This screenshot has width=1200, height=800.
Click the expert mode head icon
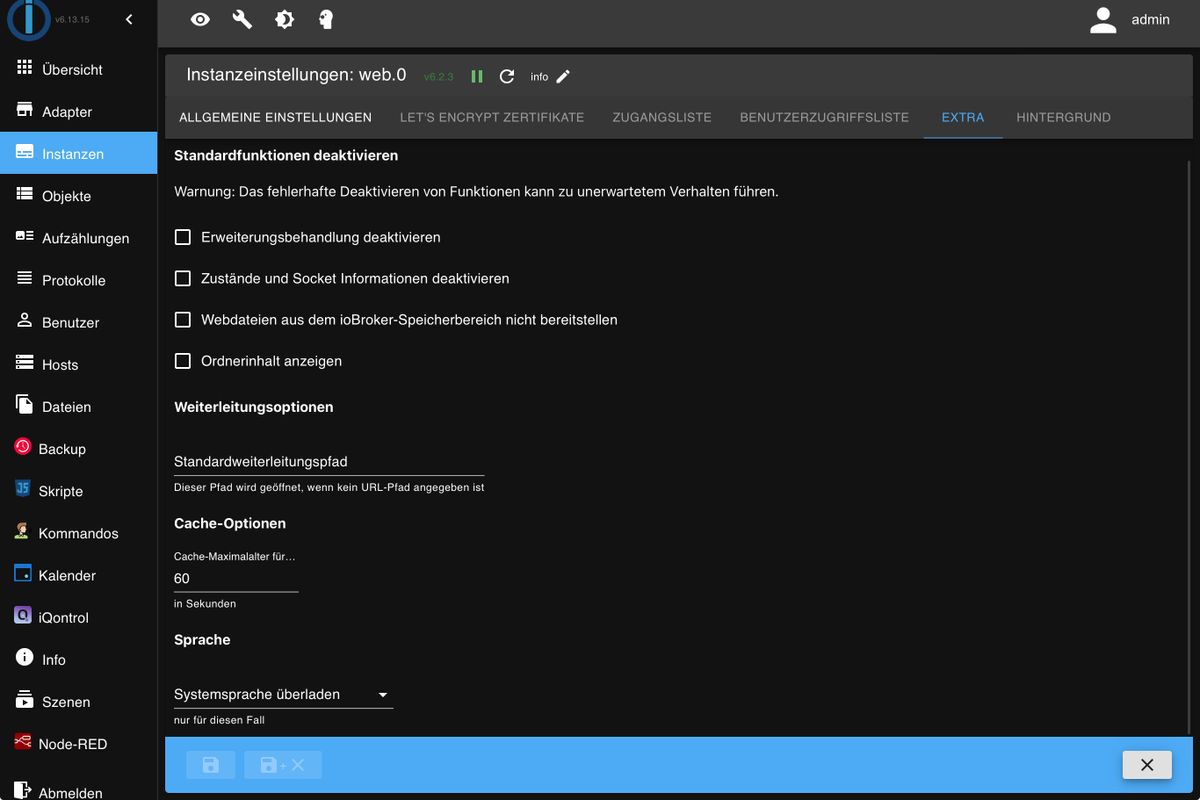(326, 19)
